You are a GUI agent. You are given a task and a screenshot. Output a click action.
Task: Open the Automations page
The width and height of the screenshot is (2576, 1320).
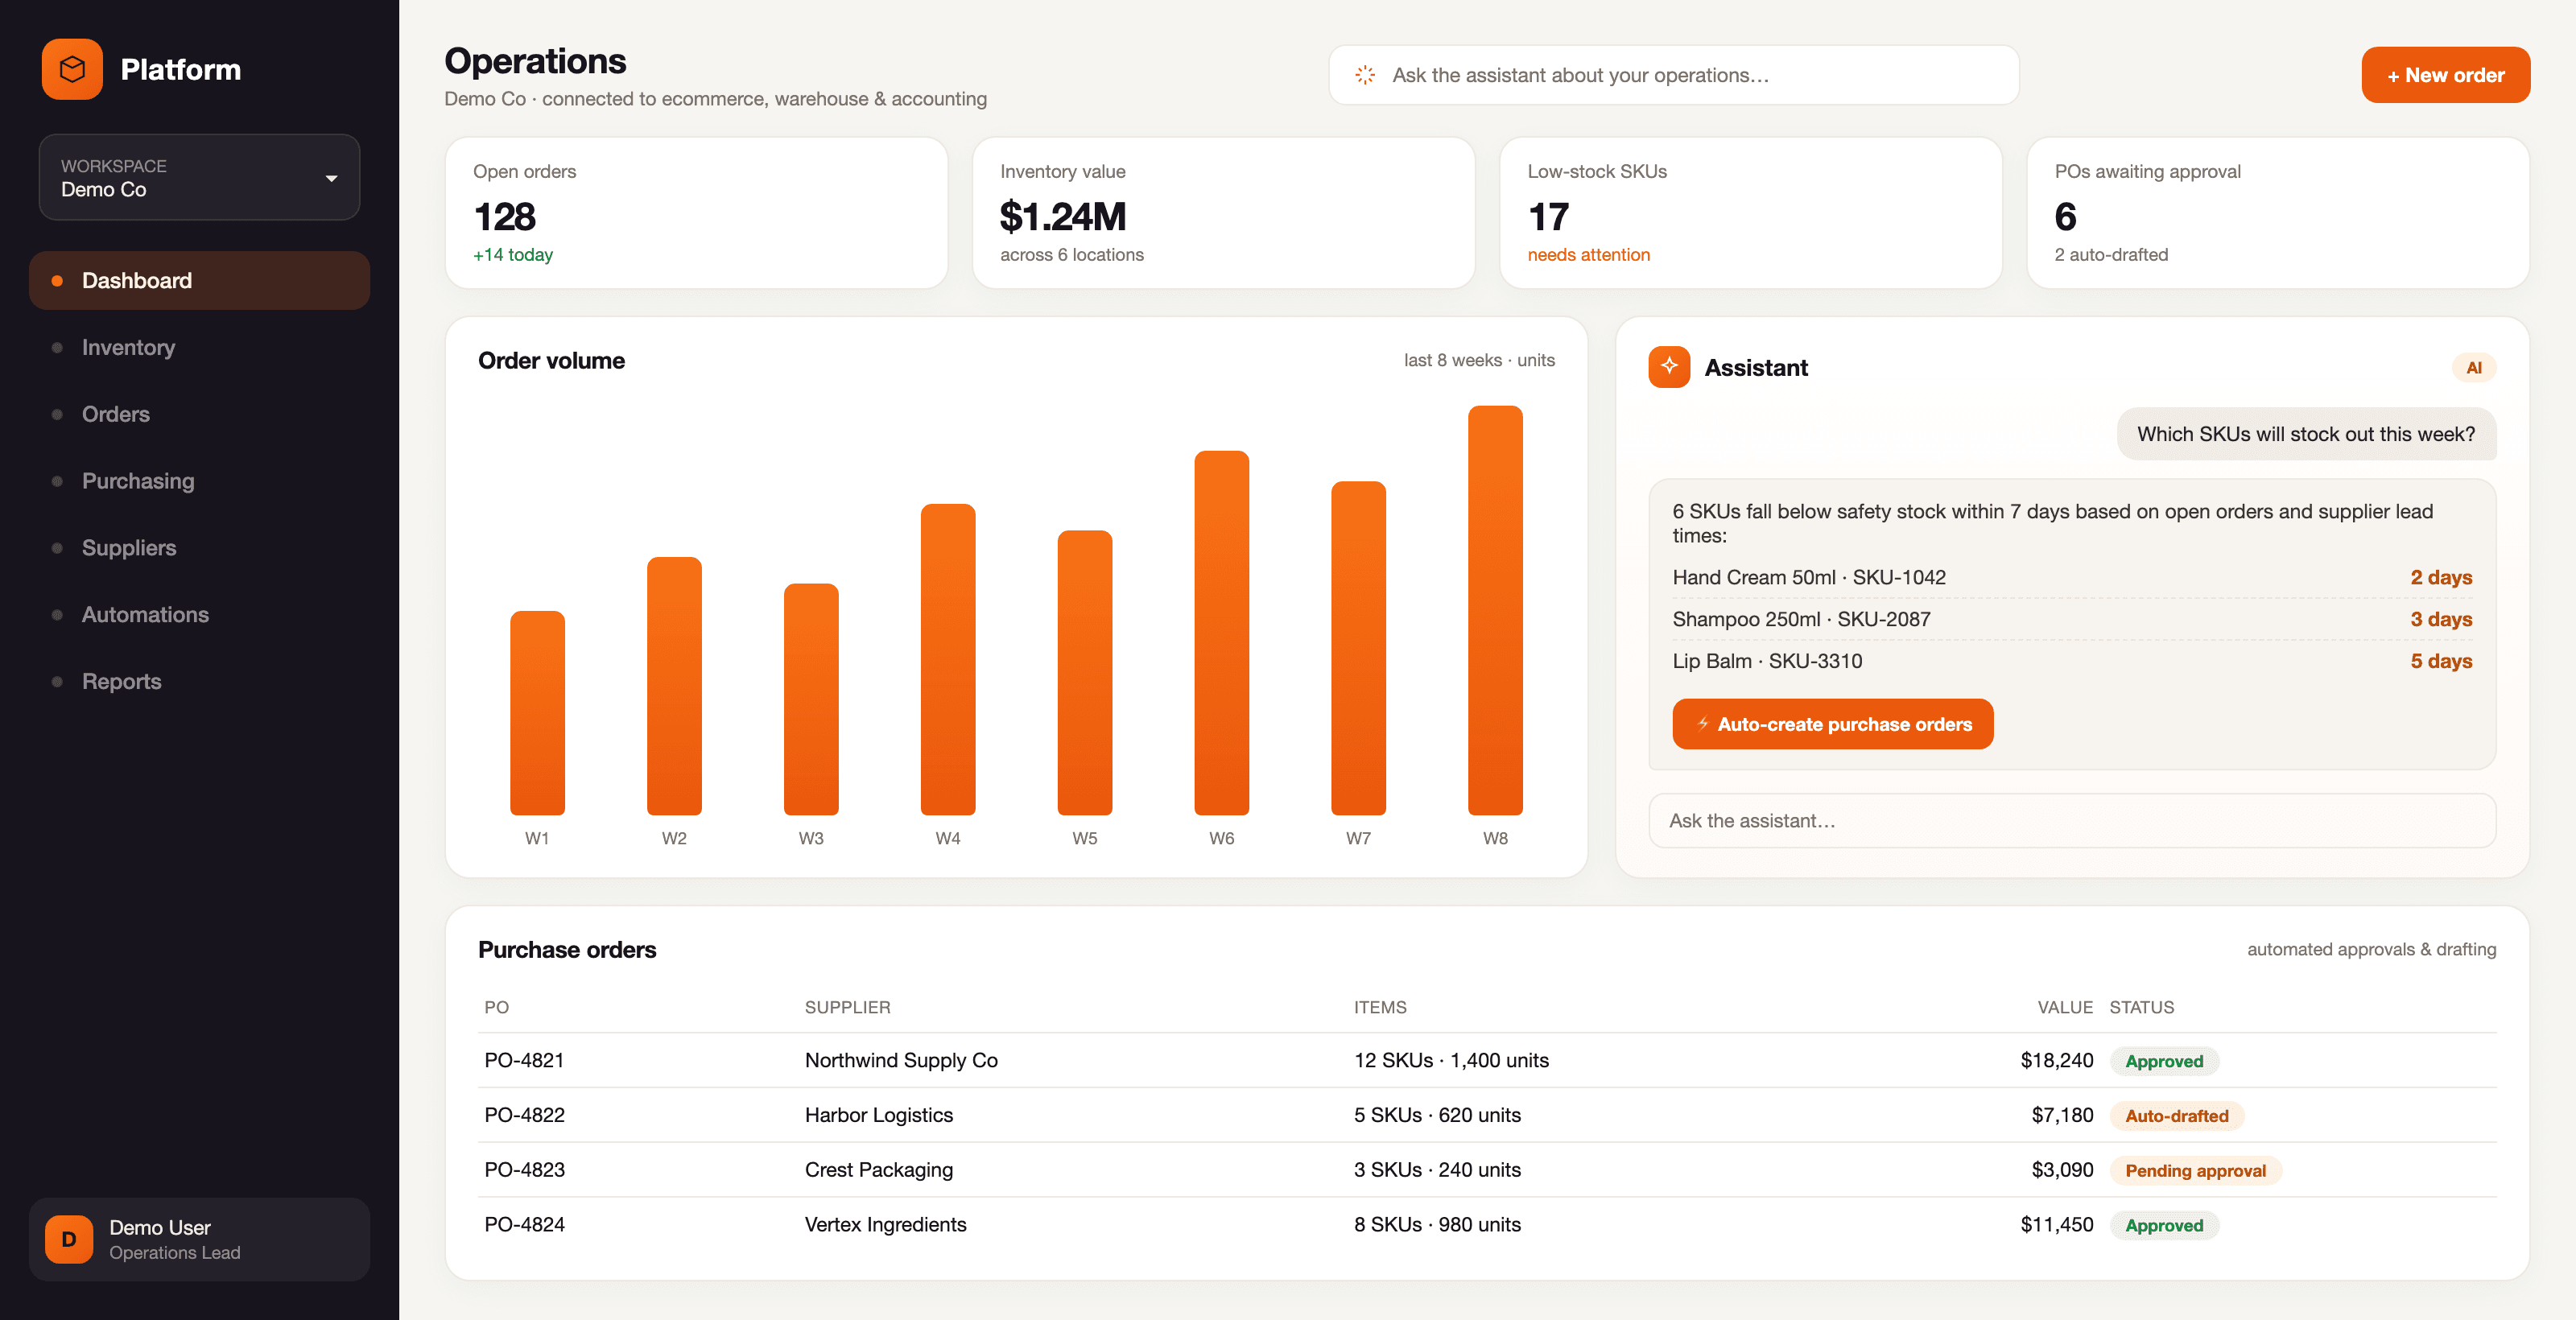pyautogui.click(x=199, y=614)
